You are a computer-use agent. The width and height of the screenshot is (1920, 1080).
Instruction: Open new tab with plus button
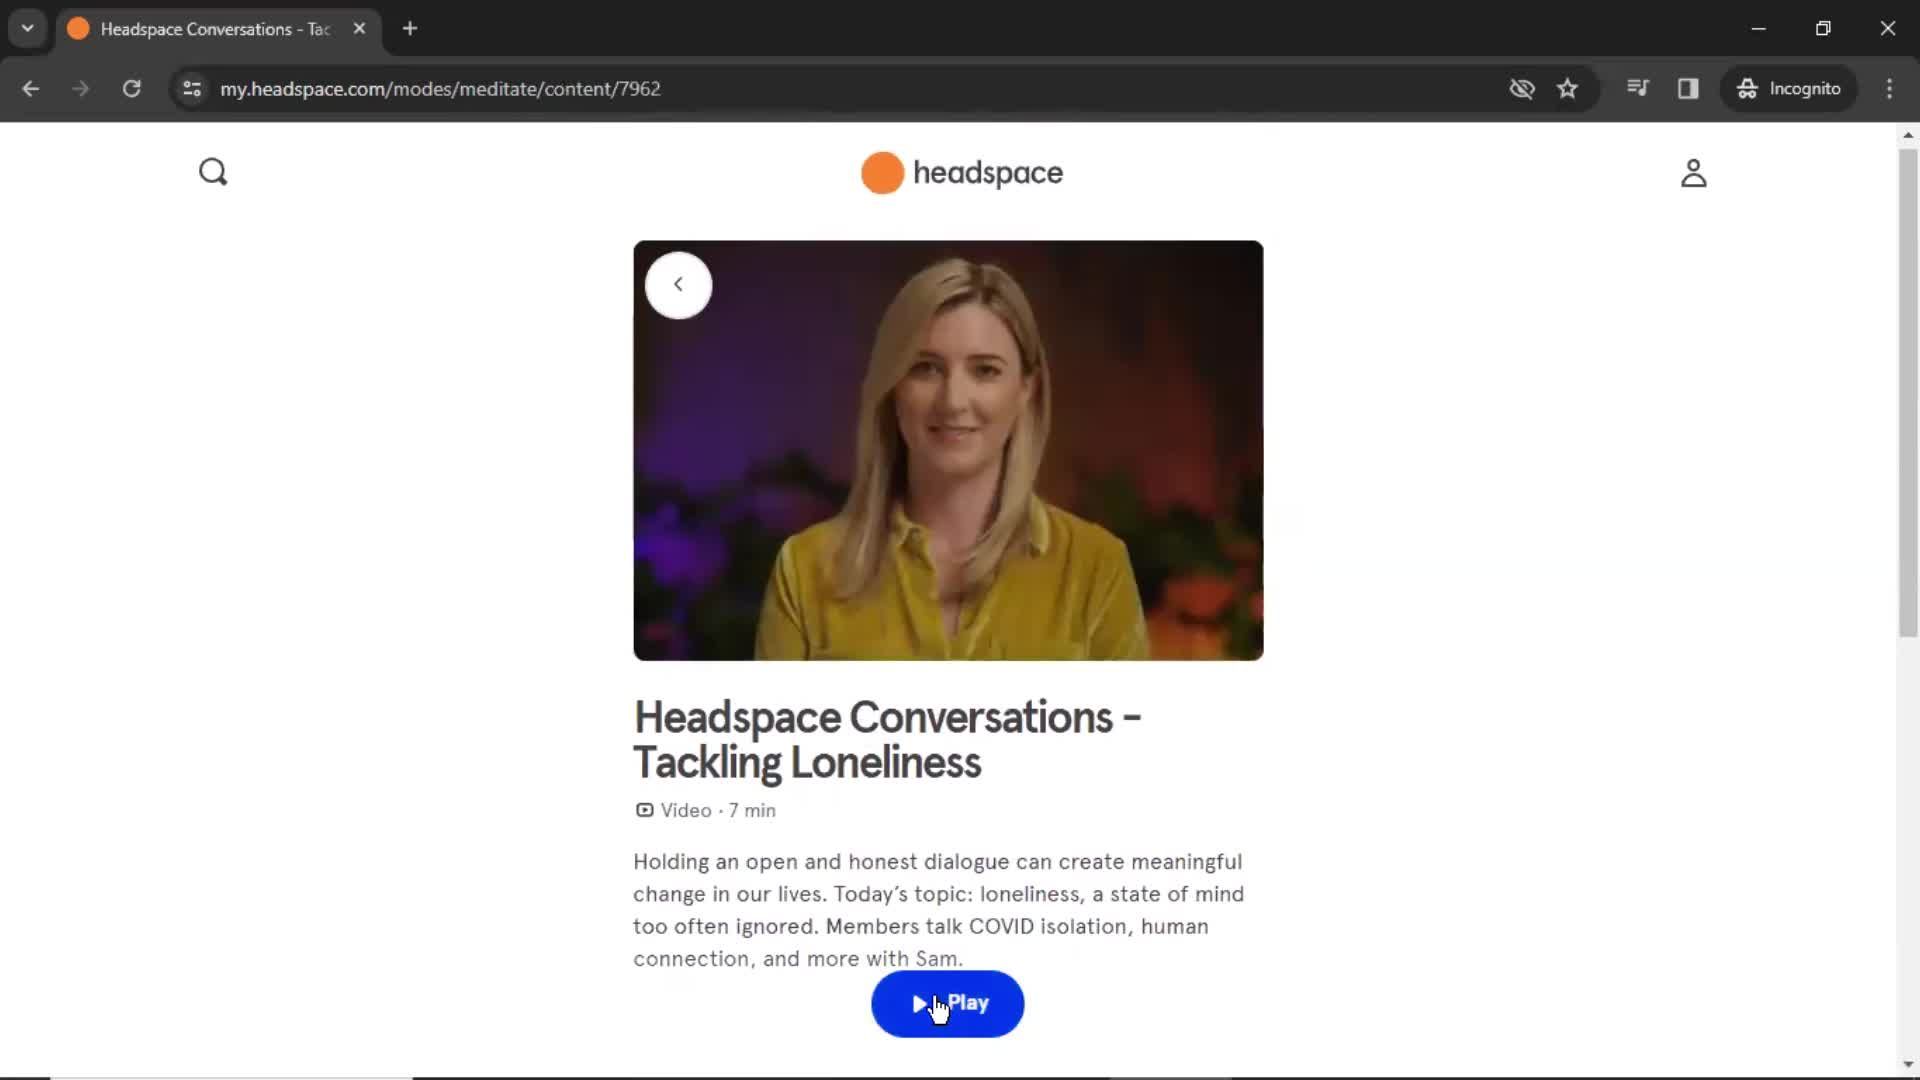click(410, 29)
